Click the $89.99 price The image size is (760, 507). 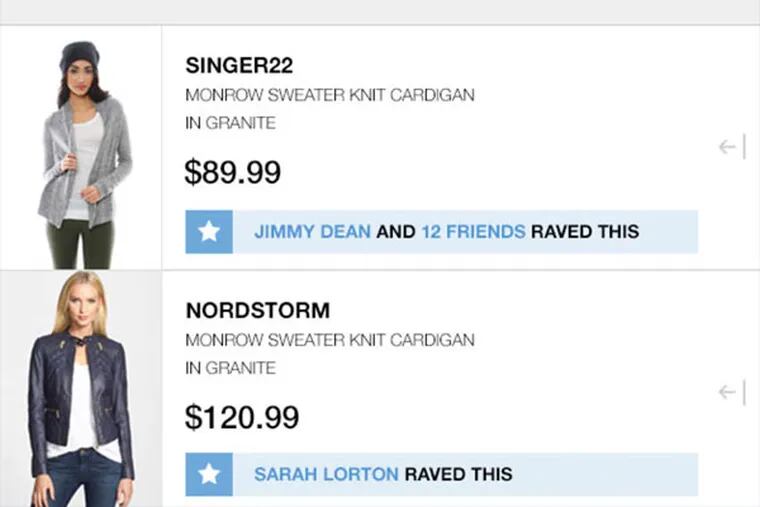pyautogui.click(x=232, y=172)
